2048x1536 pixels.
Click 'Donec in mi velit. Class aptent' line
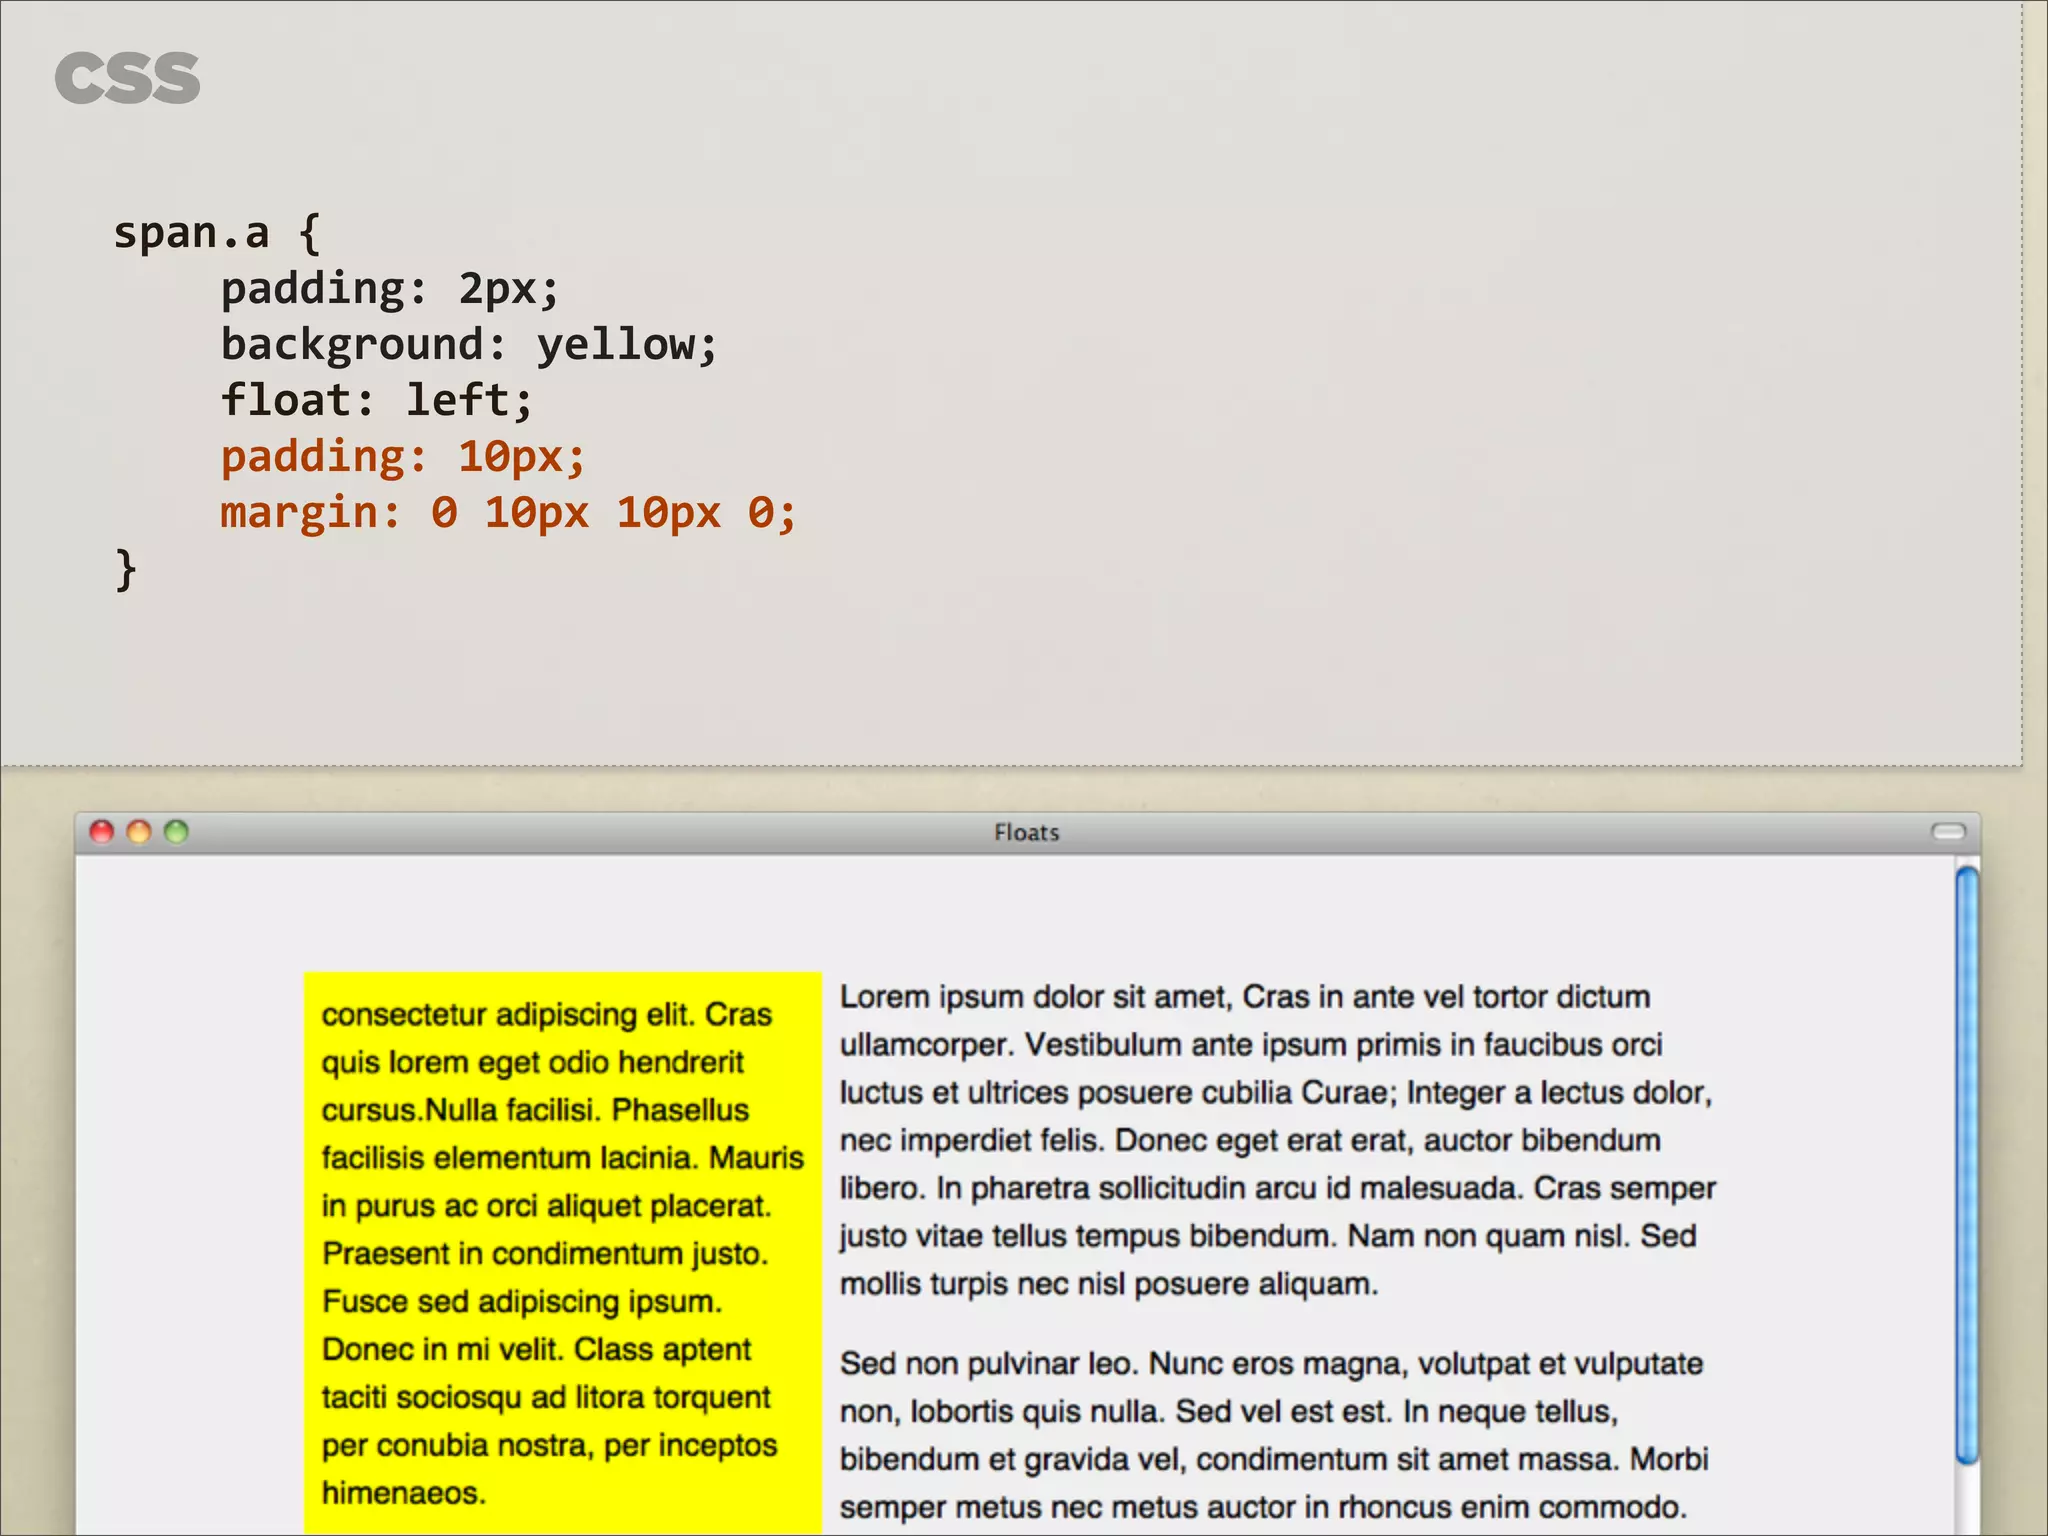click(x=536, y=1350)
